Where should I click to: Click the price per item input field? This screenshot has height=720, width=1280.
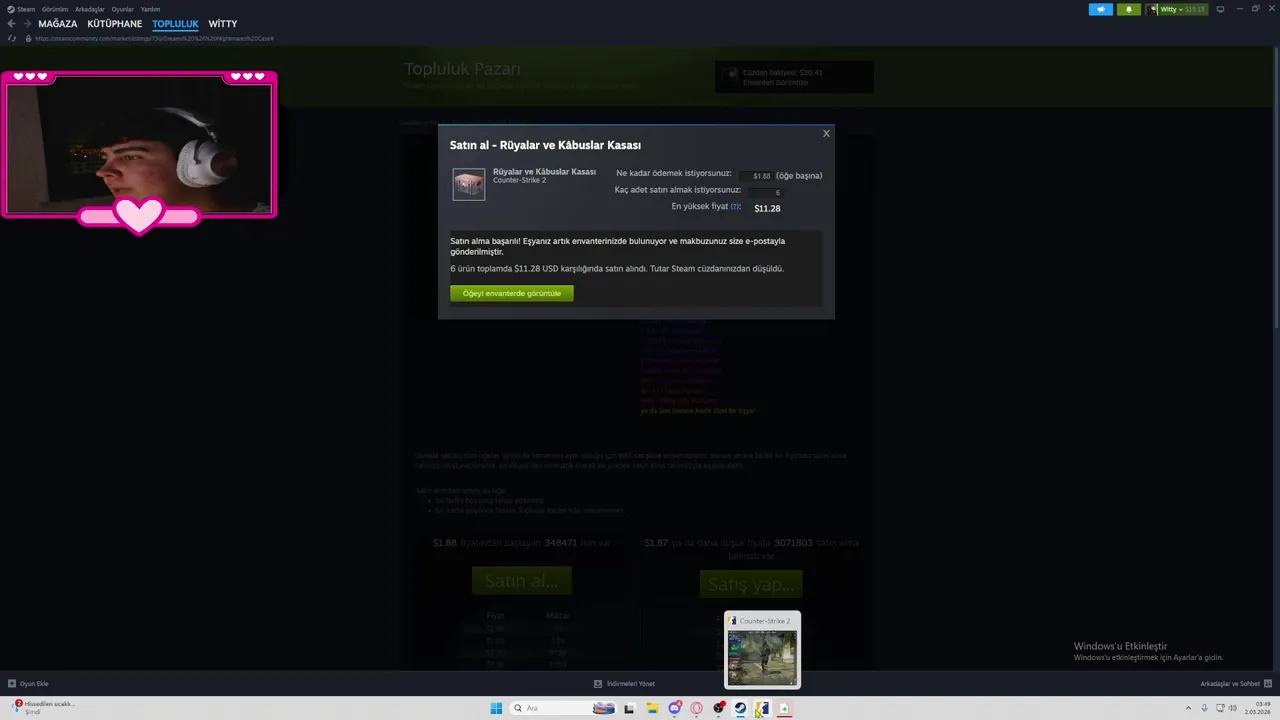756,176
